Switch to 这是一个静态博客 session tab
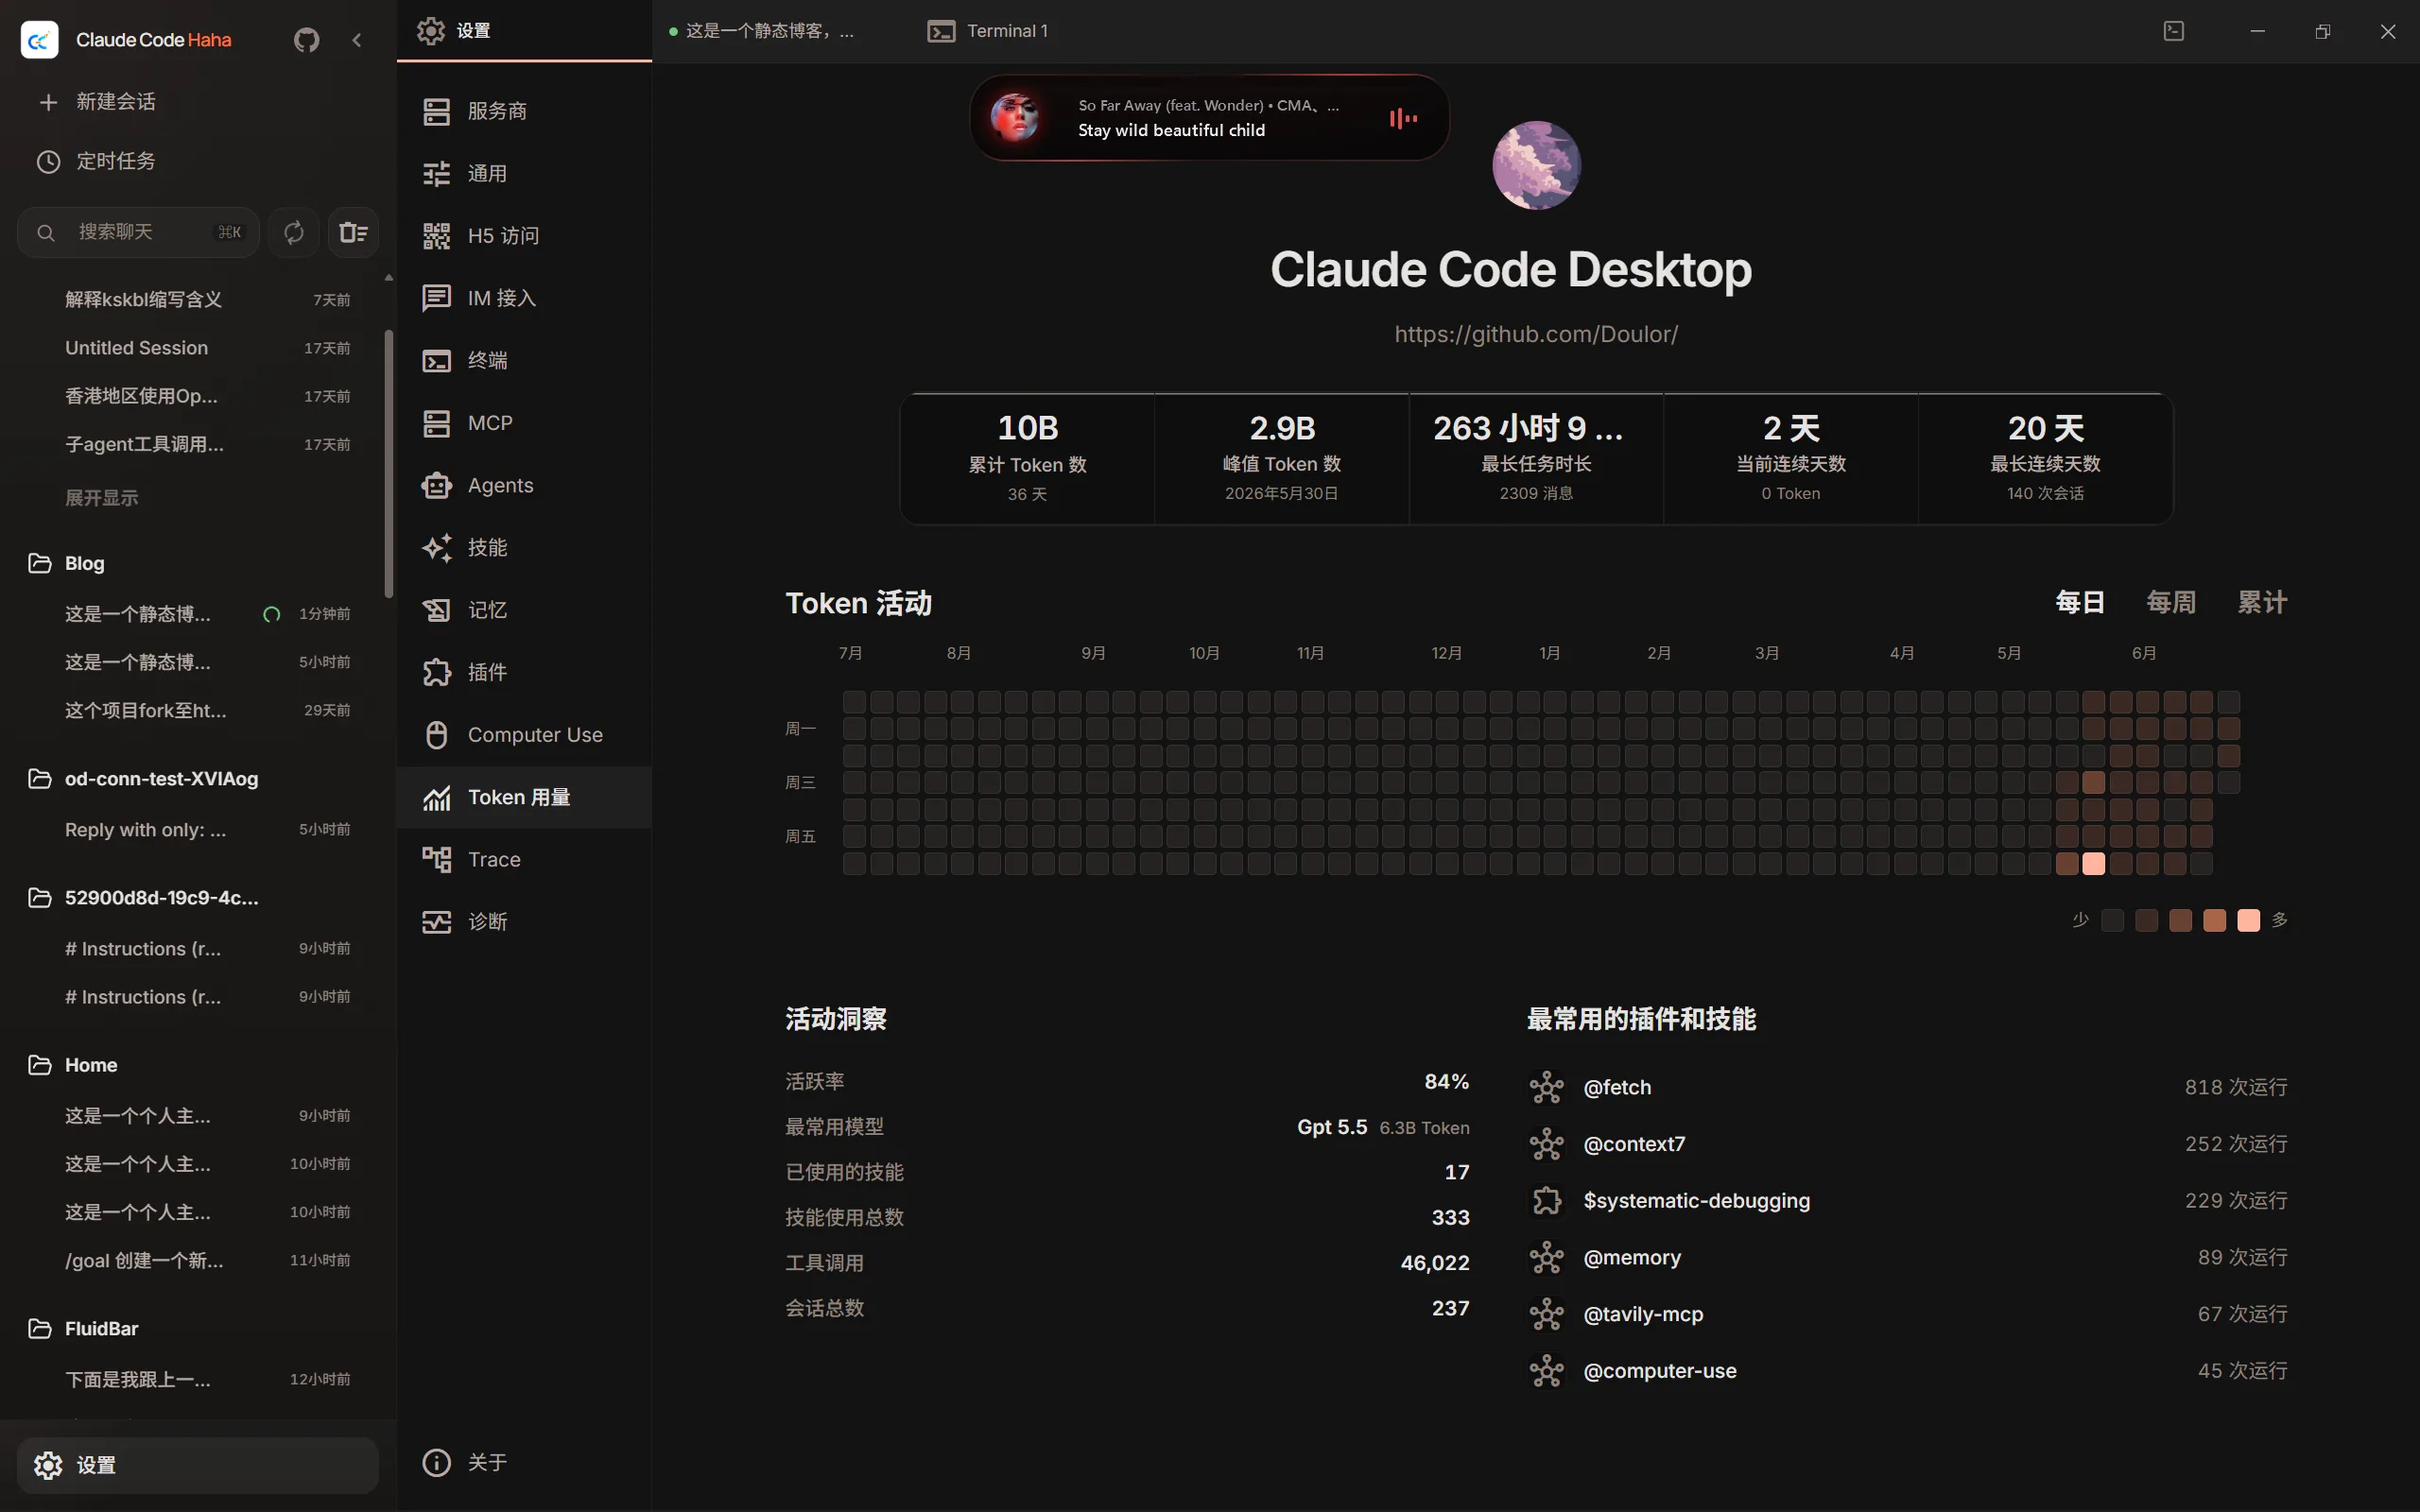 point(762,31)
